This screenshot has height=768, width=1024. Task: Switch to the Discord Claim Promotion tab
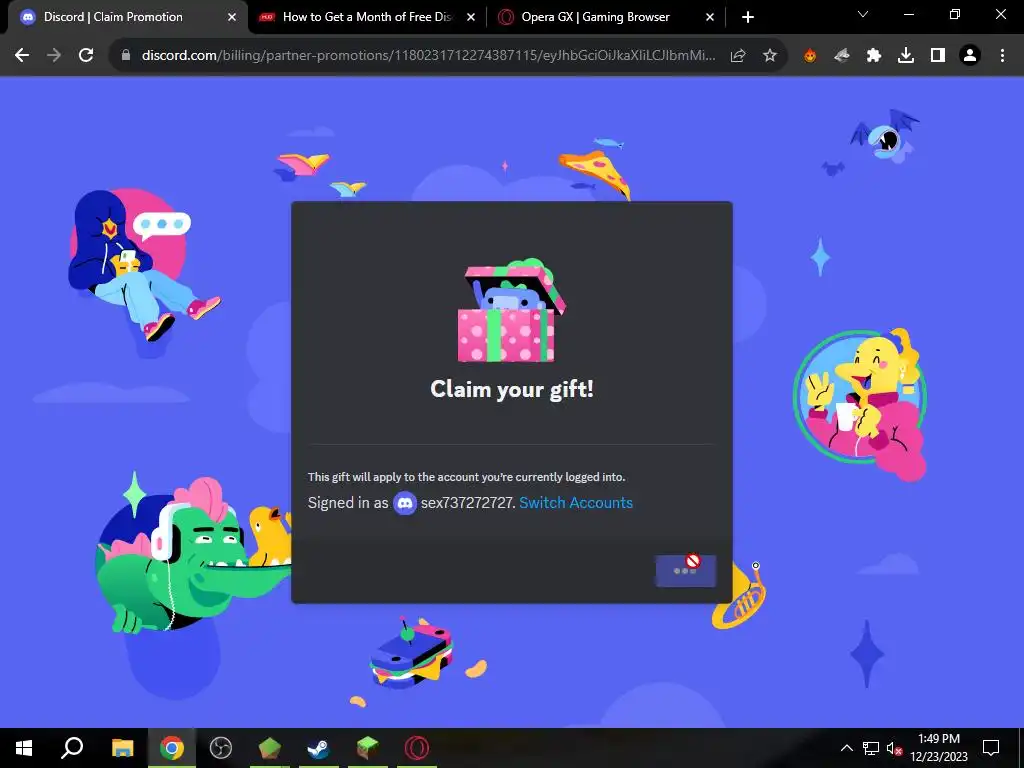[x=127, y=17]
